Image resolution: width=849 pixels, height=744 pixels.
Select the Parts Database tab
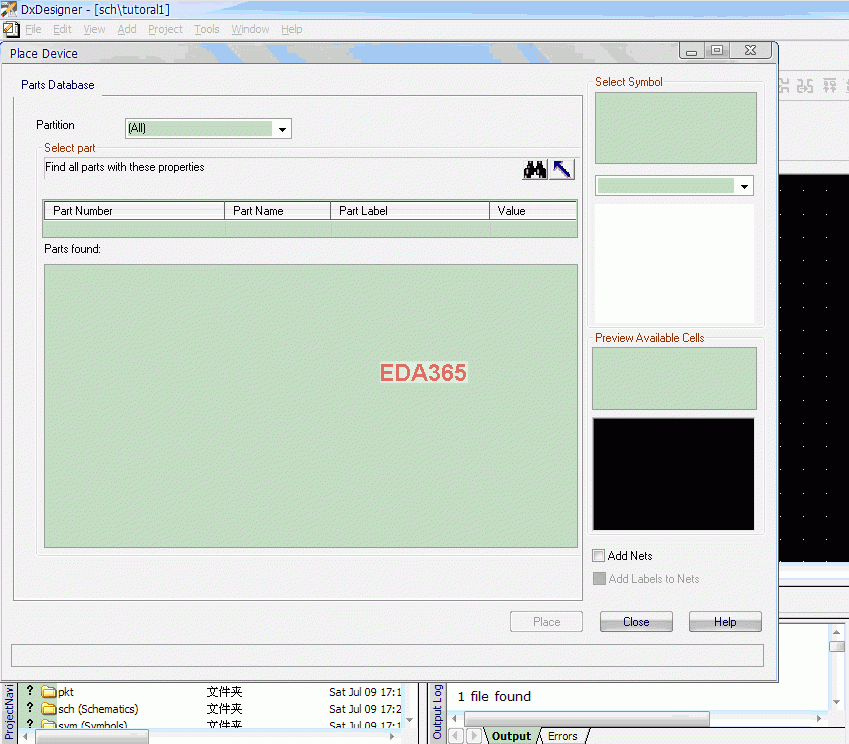tap(57, 85)
